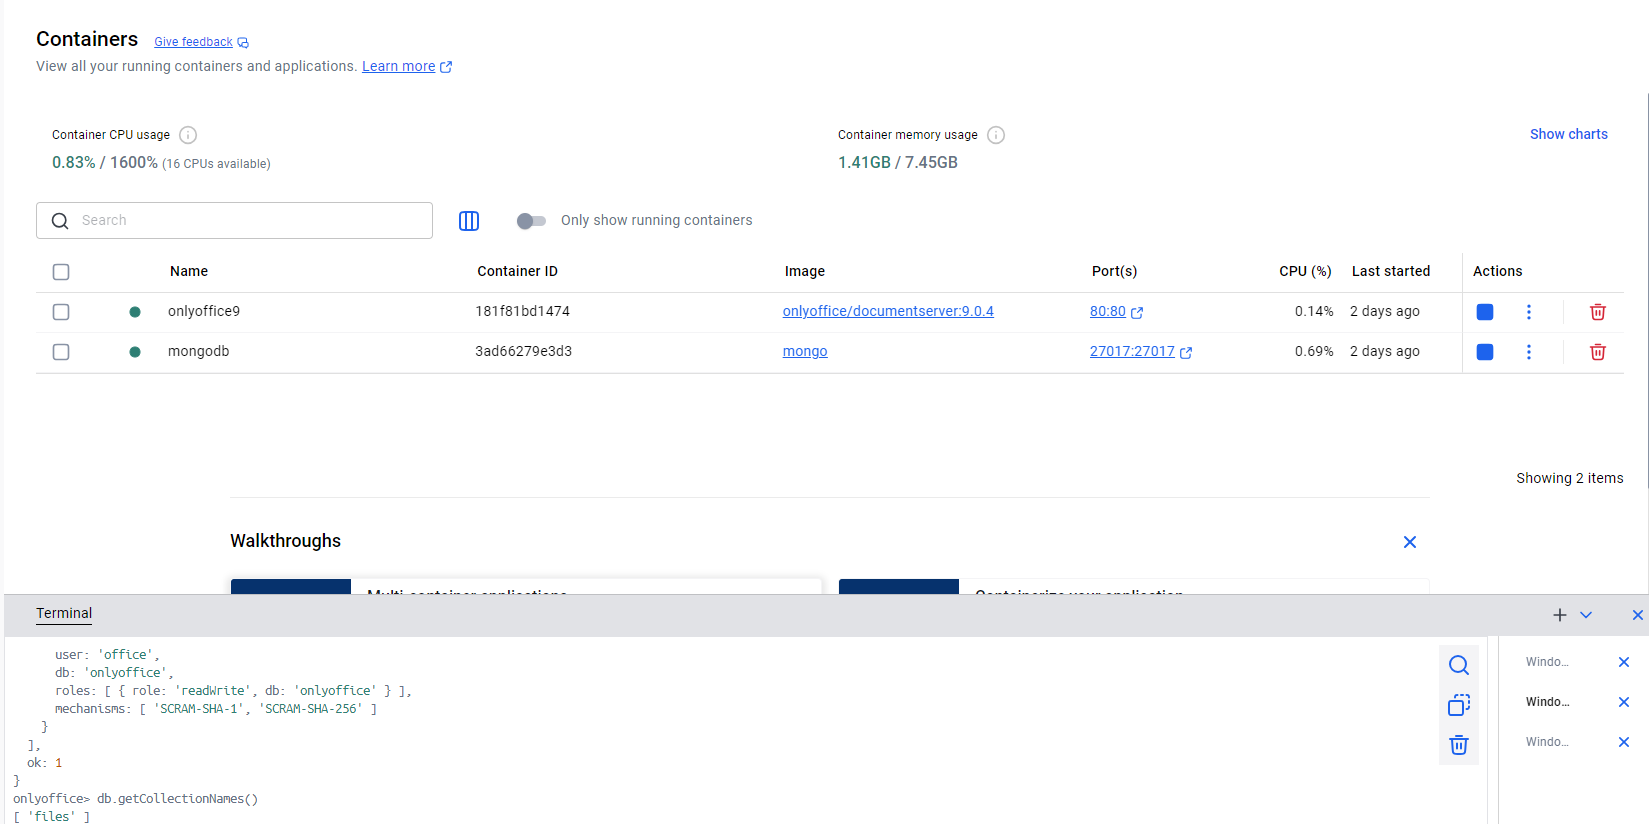Open more actions menu for onlyoffice9
This screenshot has width=1649, height=824.
1529,312
